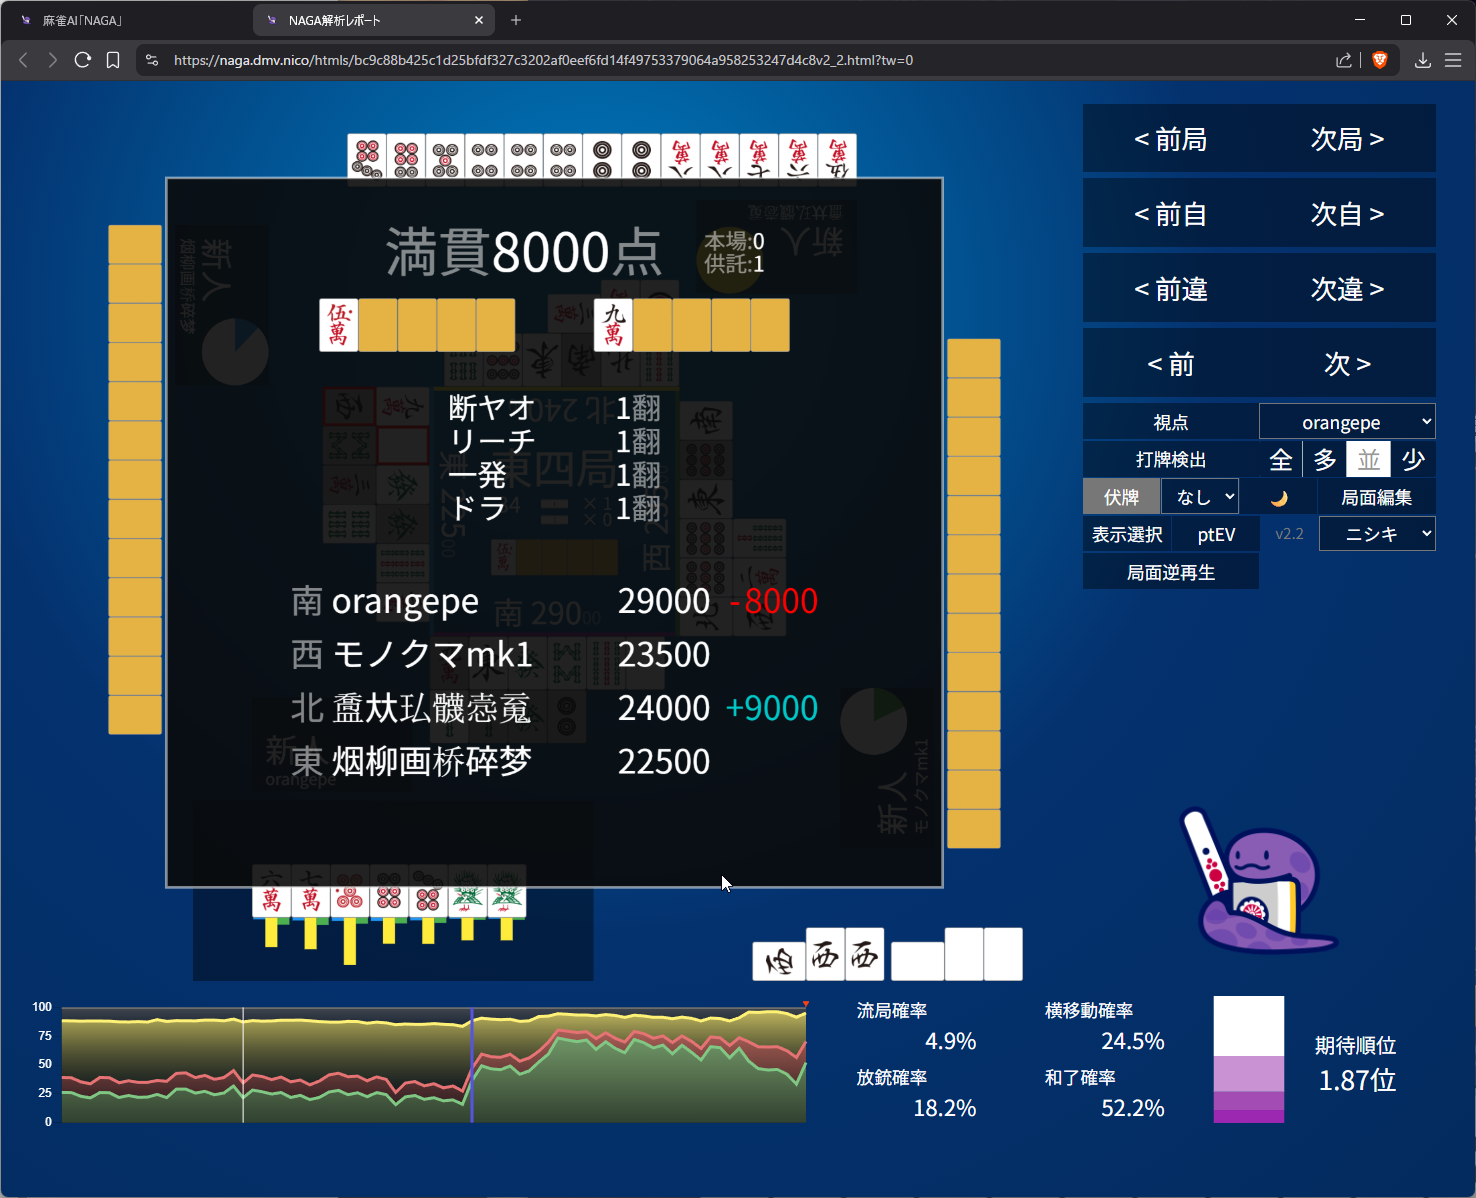Select 多 discard detection level
This screenshot has height=1198, width=1476.
(1325, 460)
